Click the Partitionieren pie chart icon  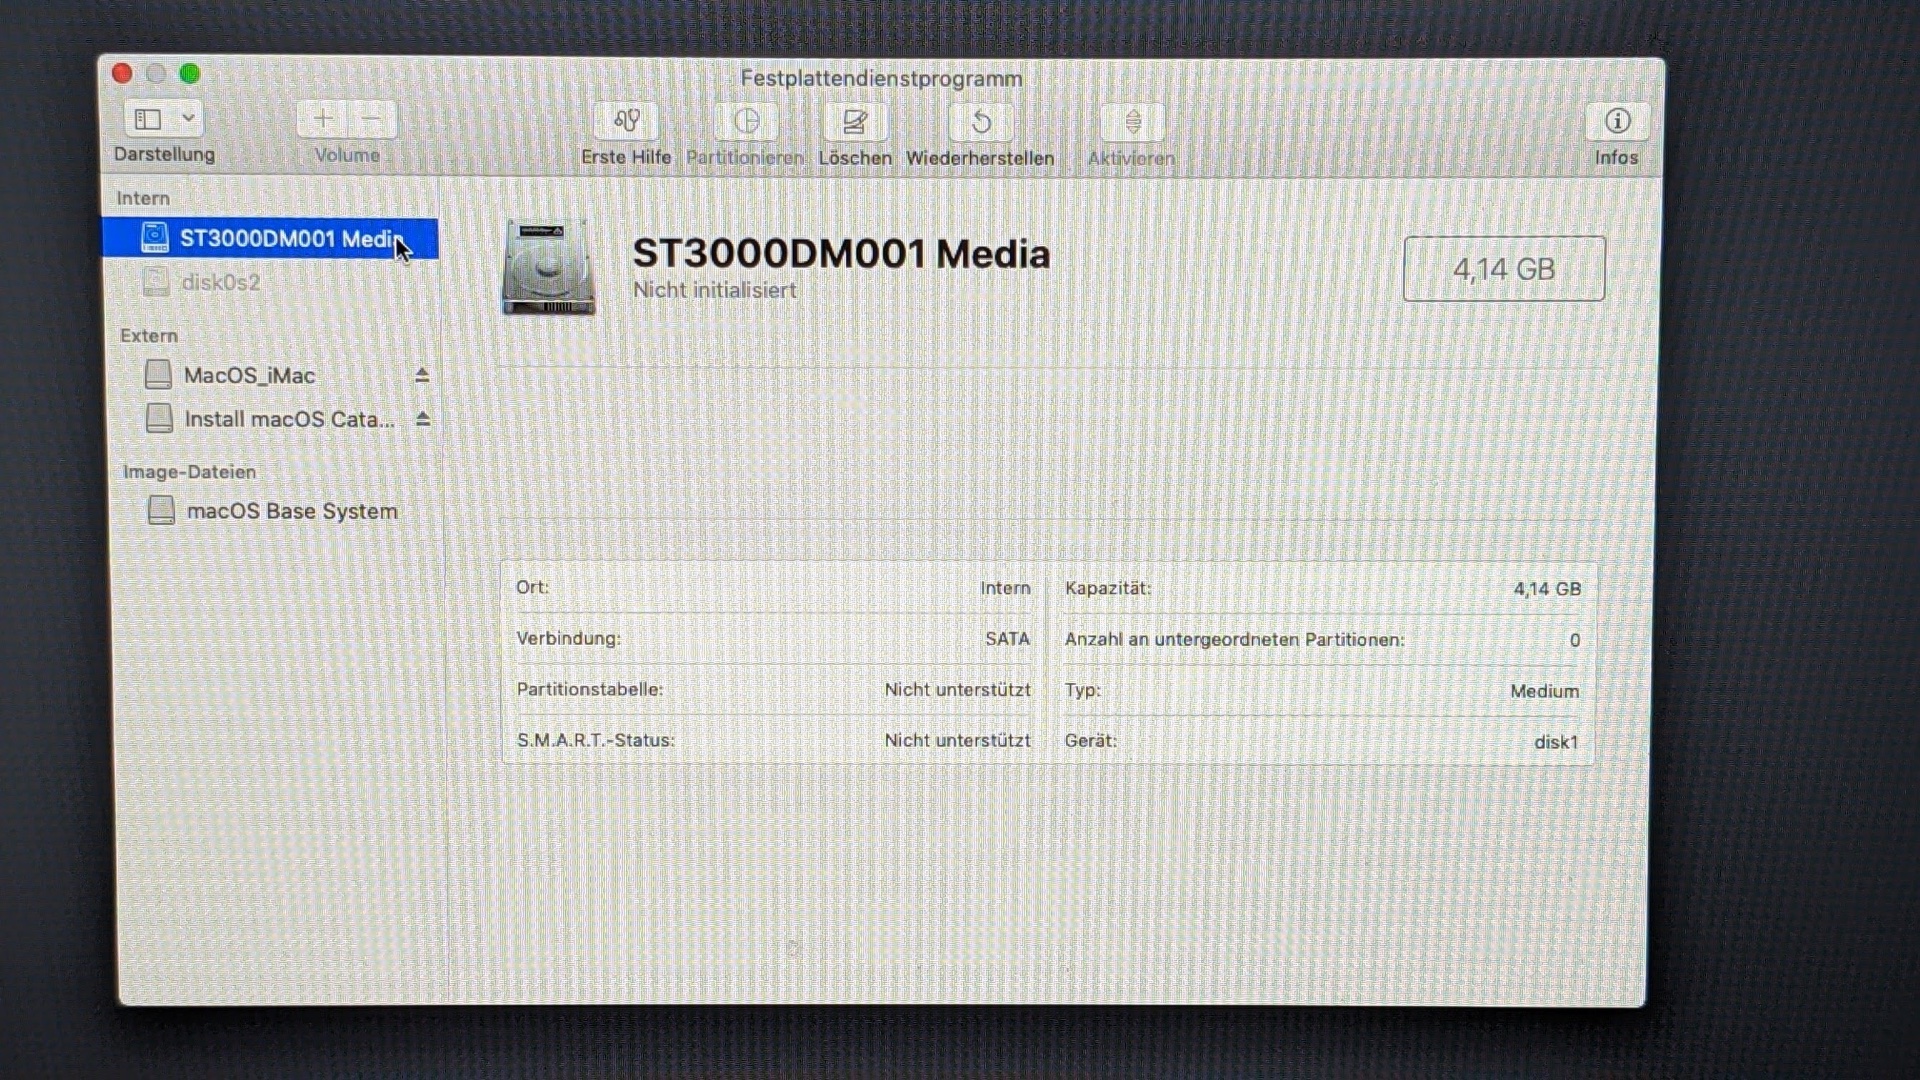746,121
